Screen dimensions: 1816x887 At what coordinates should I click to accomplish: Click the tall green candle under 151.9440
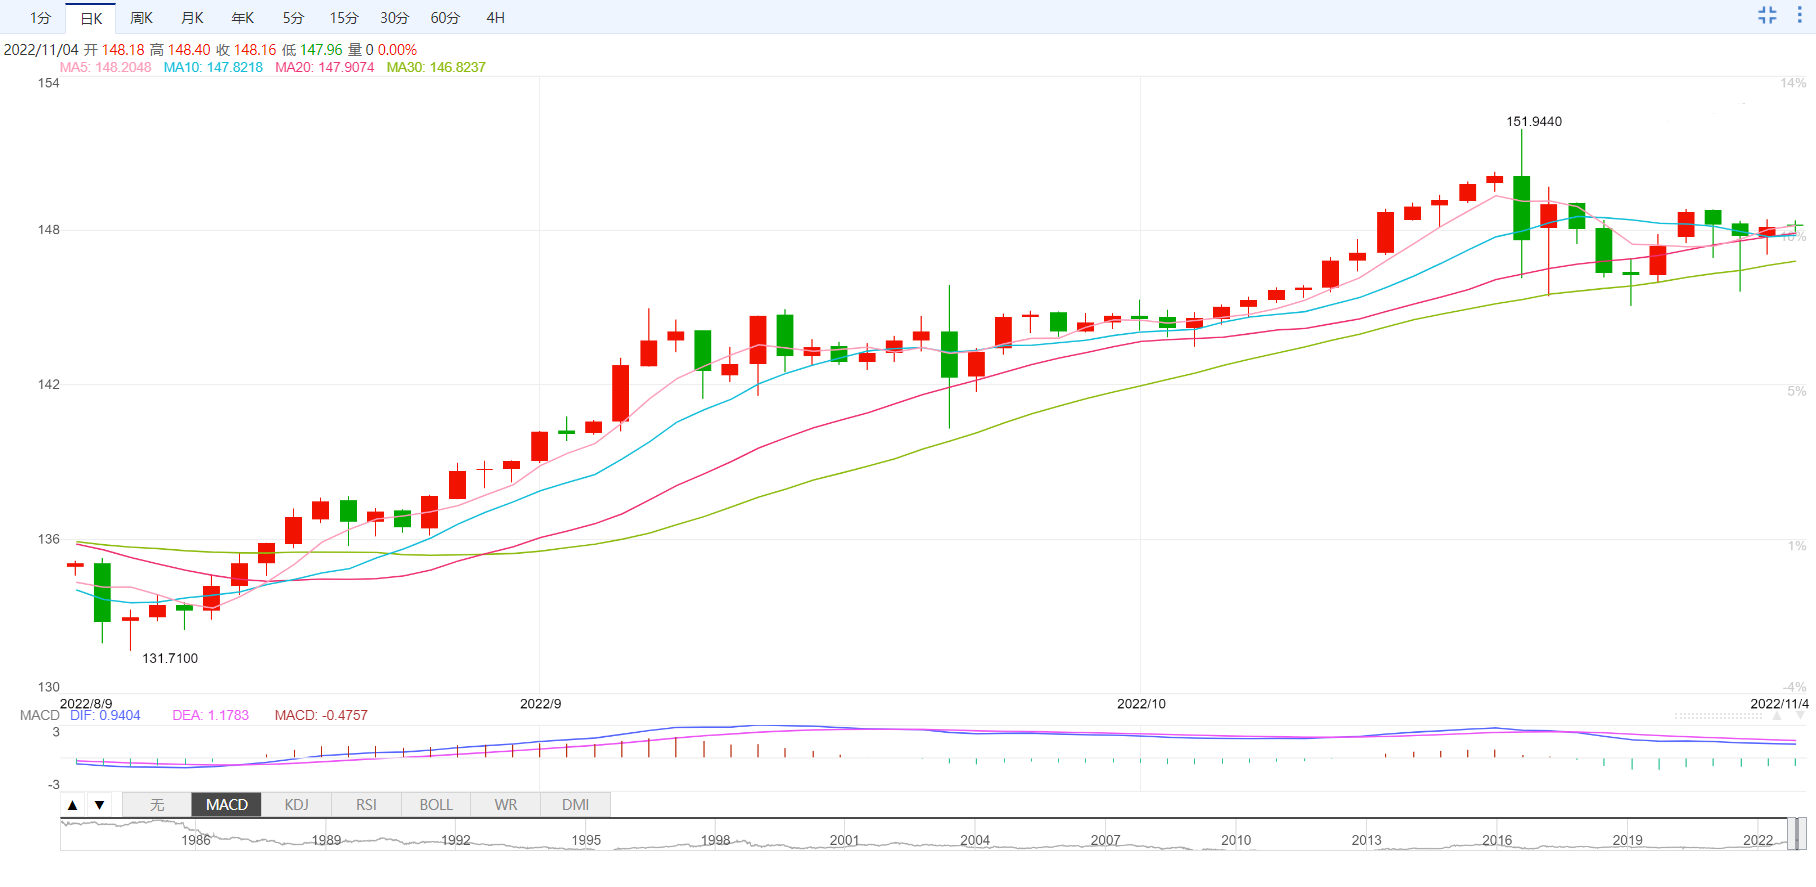click(1521, 208)
